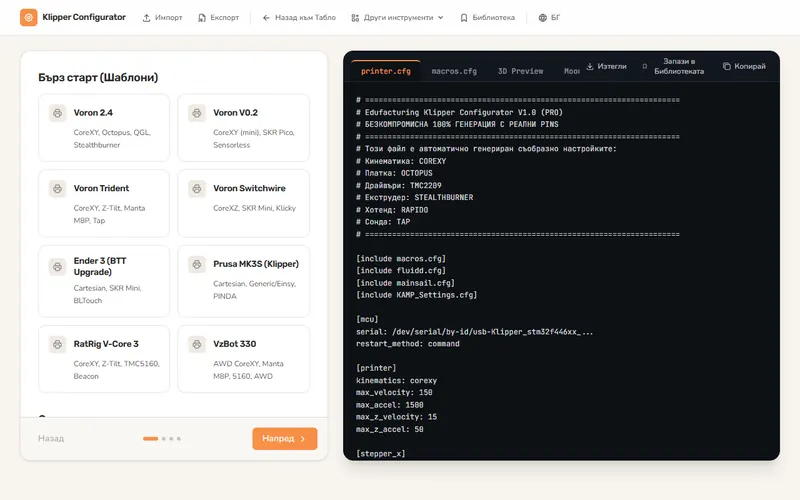This screenshot has height=500, width=800.
Task: Open the partially hidden Moo tab
Action: tap(571, 71)
